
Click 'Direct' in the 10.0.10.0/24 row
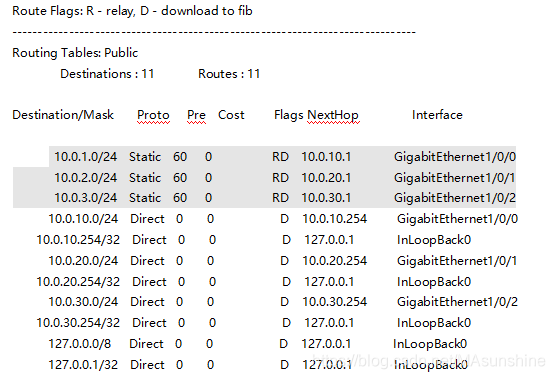click(147, 219)
